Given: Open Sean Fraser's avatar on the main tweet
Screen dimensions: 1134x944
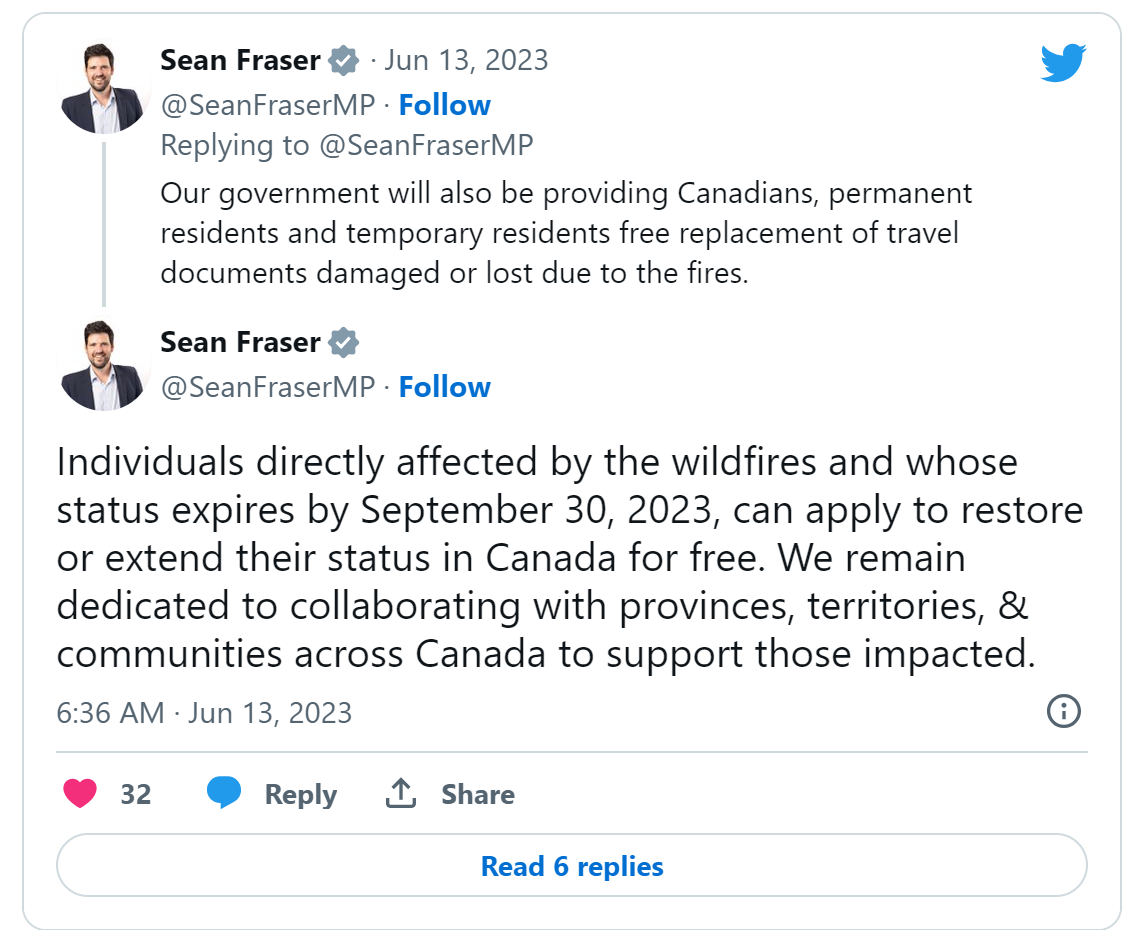Looking at the screenshot, I should 104,366.
